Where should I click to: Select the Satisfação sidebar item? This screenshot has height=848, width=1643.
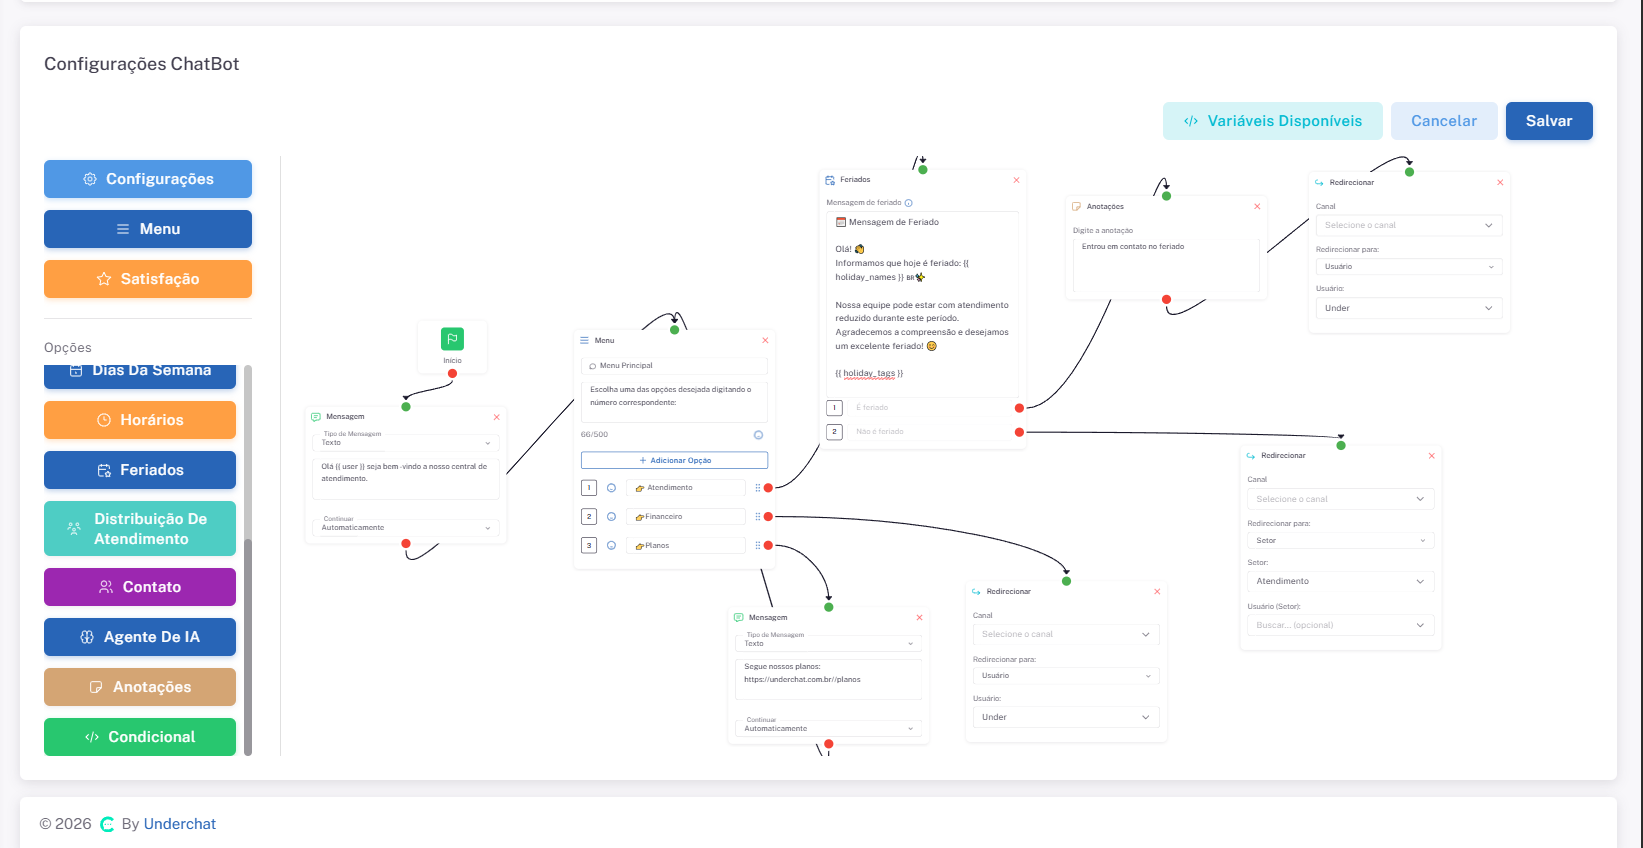pos(148,279)
